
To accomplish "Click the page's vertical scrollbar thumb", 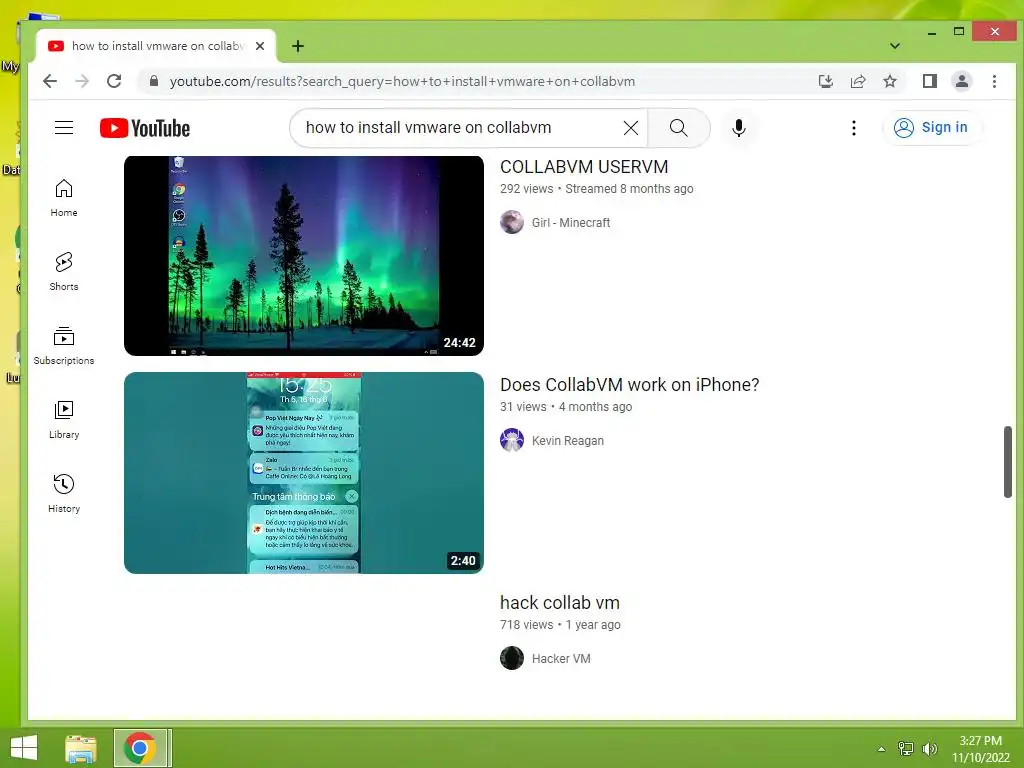I will click(1008, 462).
